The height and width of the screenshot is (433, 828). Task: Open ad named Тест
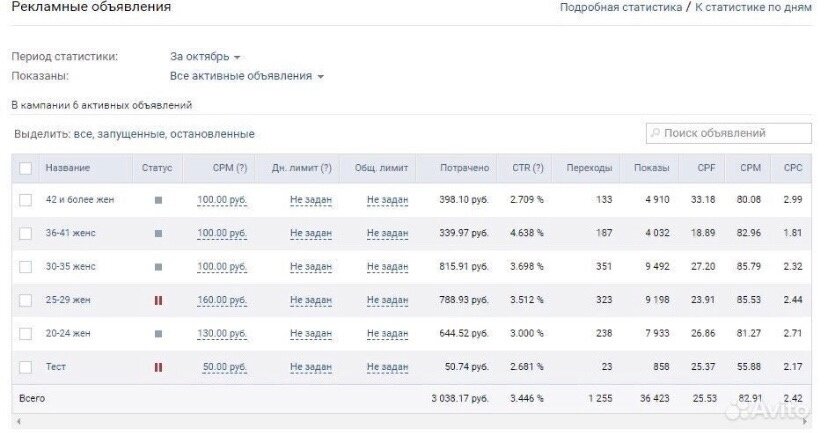tap(55, 366)
